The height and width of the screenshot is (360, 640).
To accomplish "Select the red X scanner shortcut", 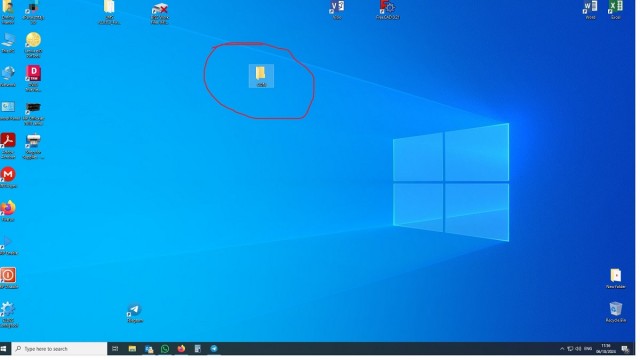I will click(160, 12).
